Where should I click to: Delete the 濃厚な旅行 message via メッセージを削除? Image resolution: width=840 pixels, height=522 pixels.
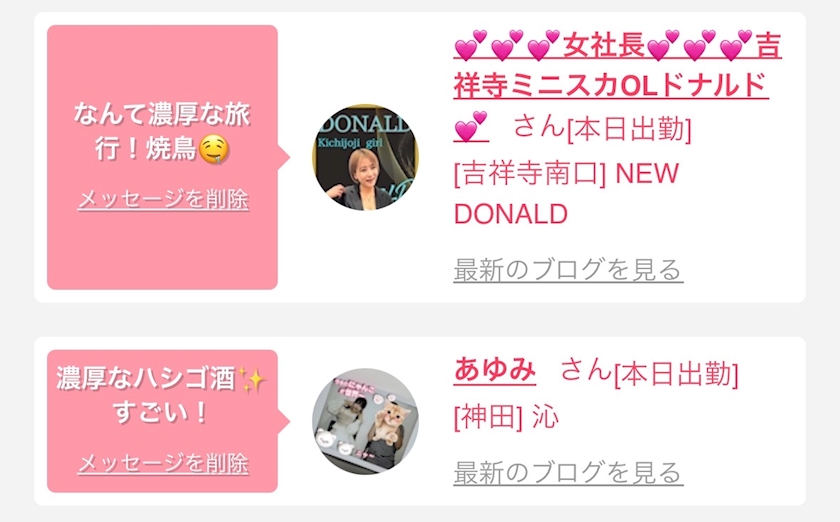[163, 199]
